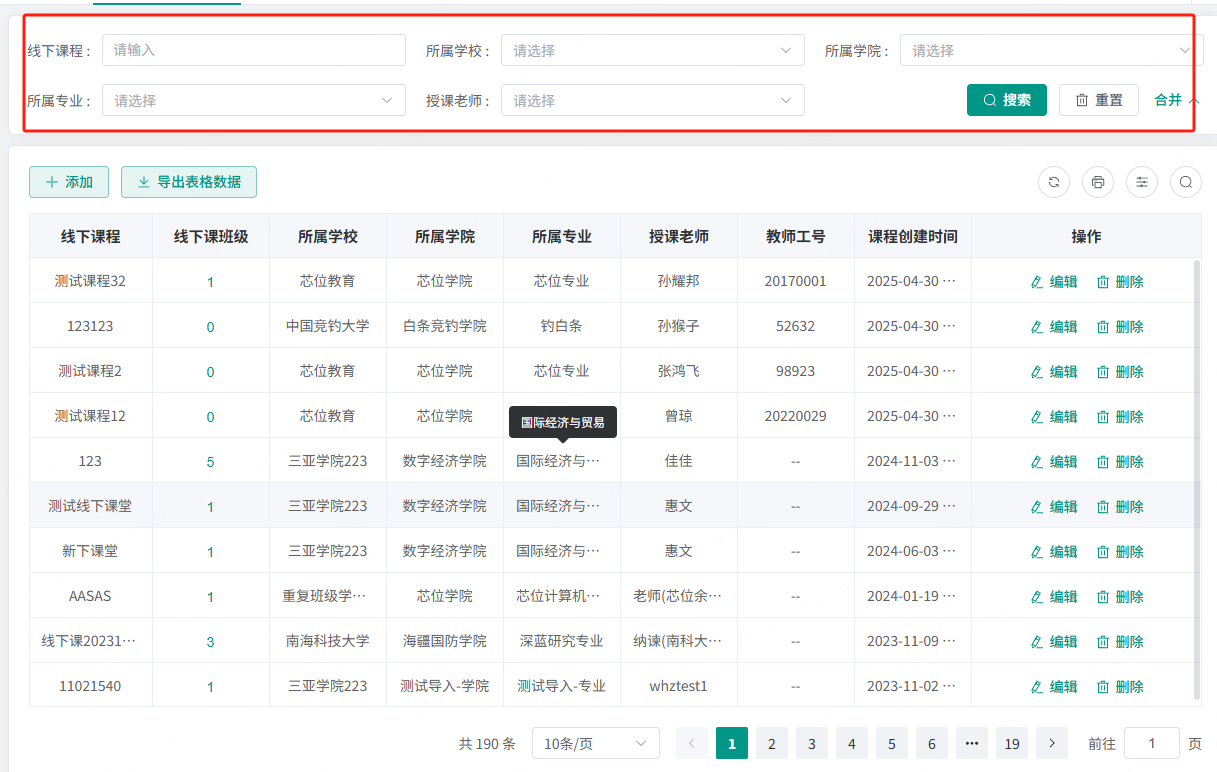Go to page 3

coord(812,743)
